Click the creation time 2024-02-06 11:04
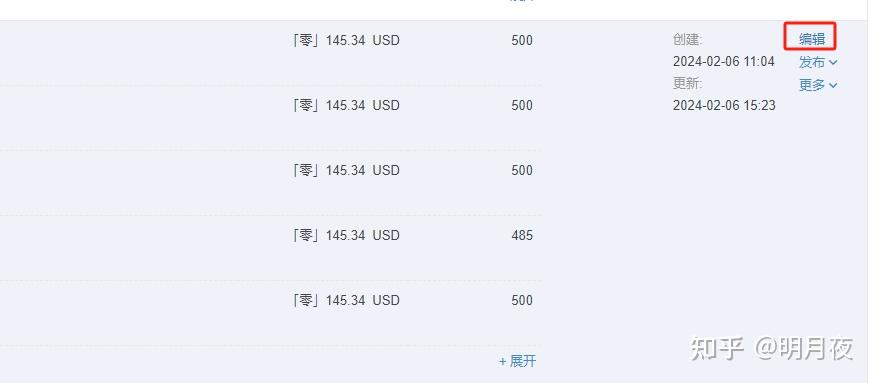The width and height of the screenshot is (875, 383). pos(724,61)
